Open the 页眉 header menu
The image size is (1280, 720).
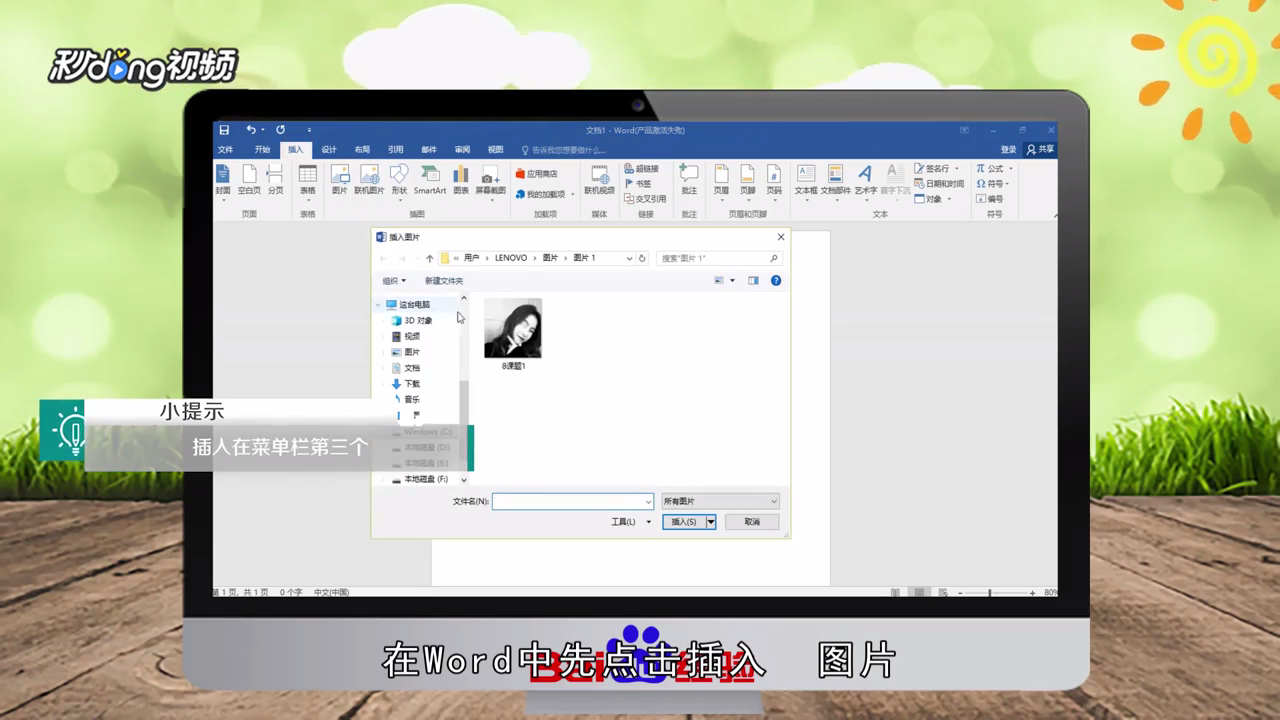tap(721, 182)
